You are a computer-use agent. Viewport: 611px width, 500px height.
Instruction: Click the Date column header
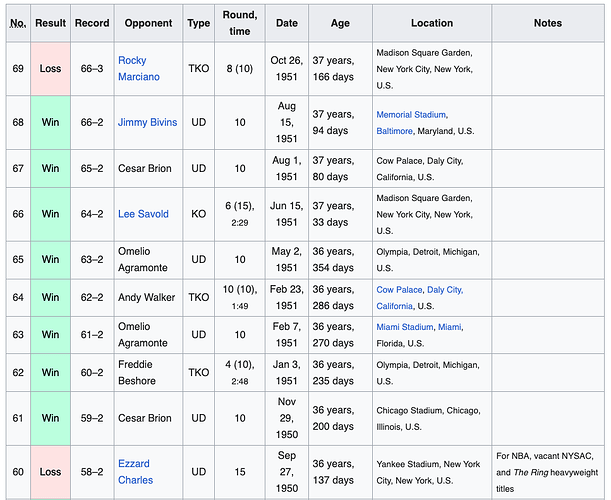click(x=287, y=23)
